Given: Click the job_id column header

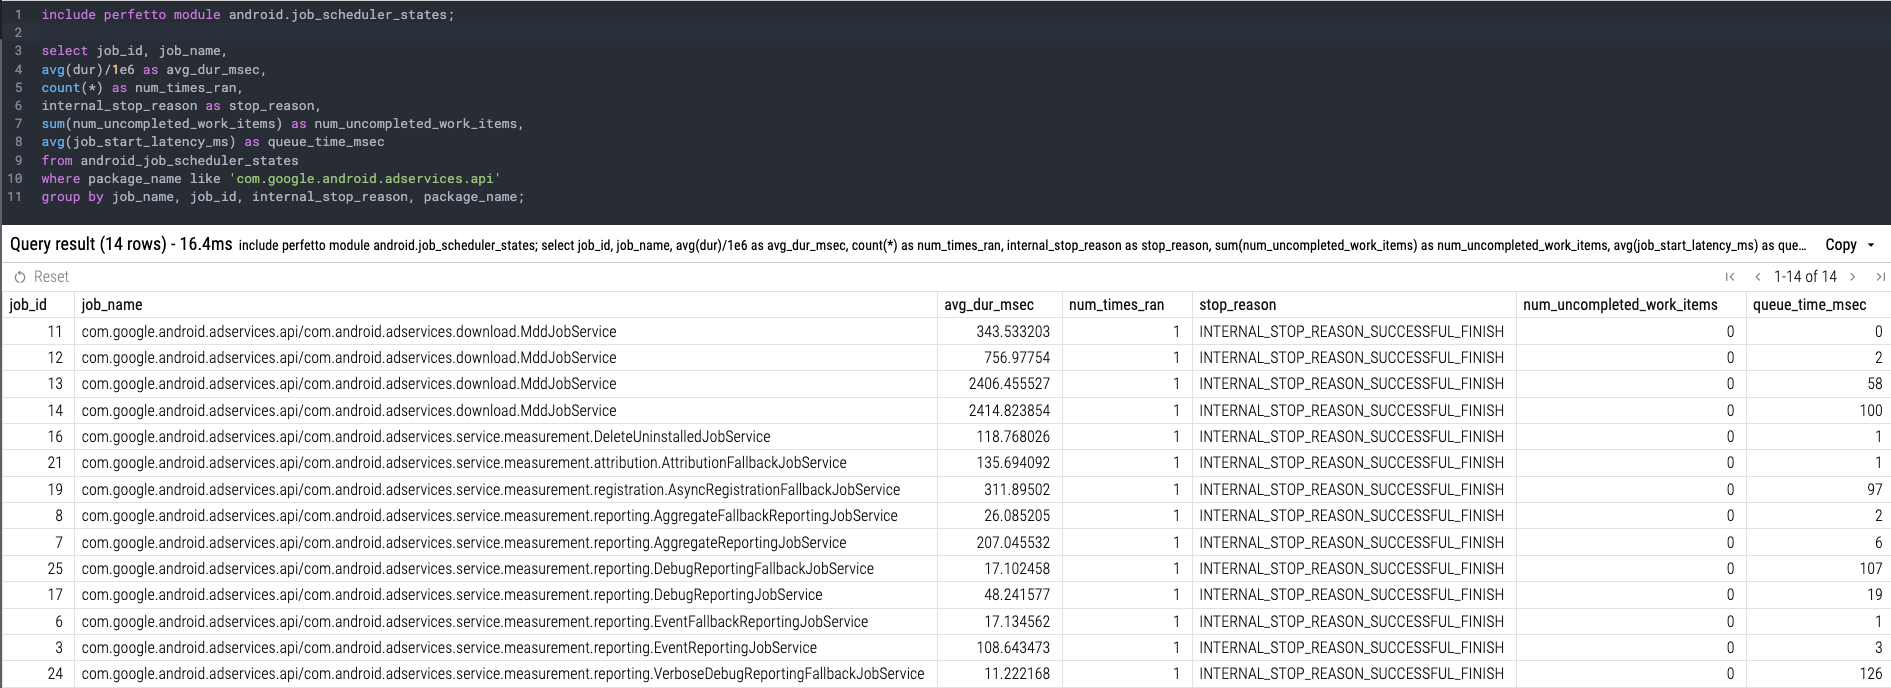Looking at the screenshot, I should coord(28,305).
